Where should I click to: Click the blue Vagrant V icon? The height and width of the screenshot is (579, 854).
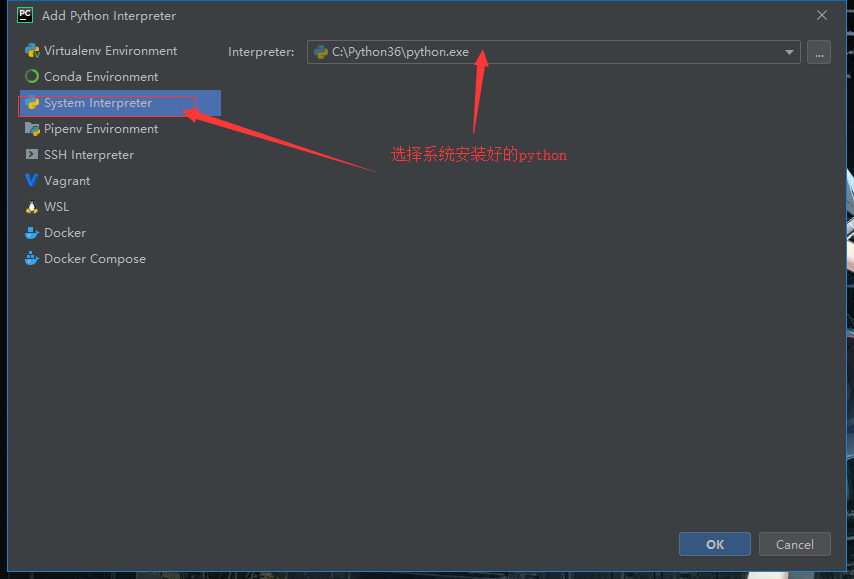(x=32, y=180)
